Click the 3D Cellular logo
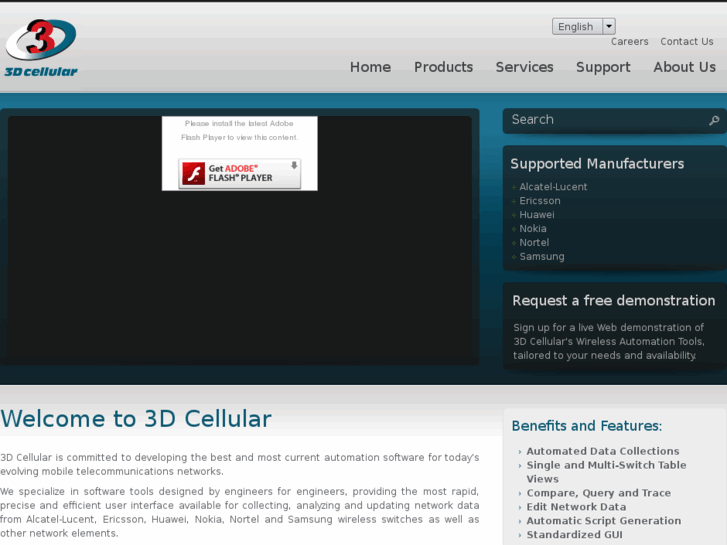The width and height of the screenshot is (727, 545). tap(41, 48)
